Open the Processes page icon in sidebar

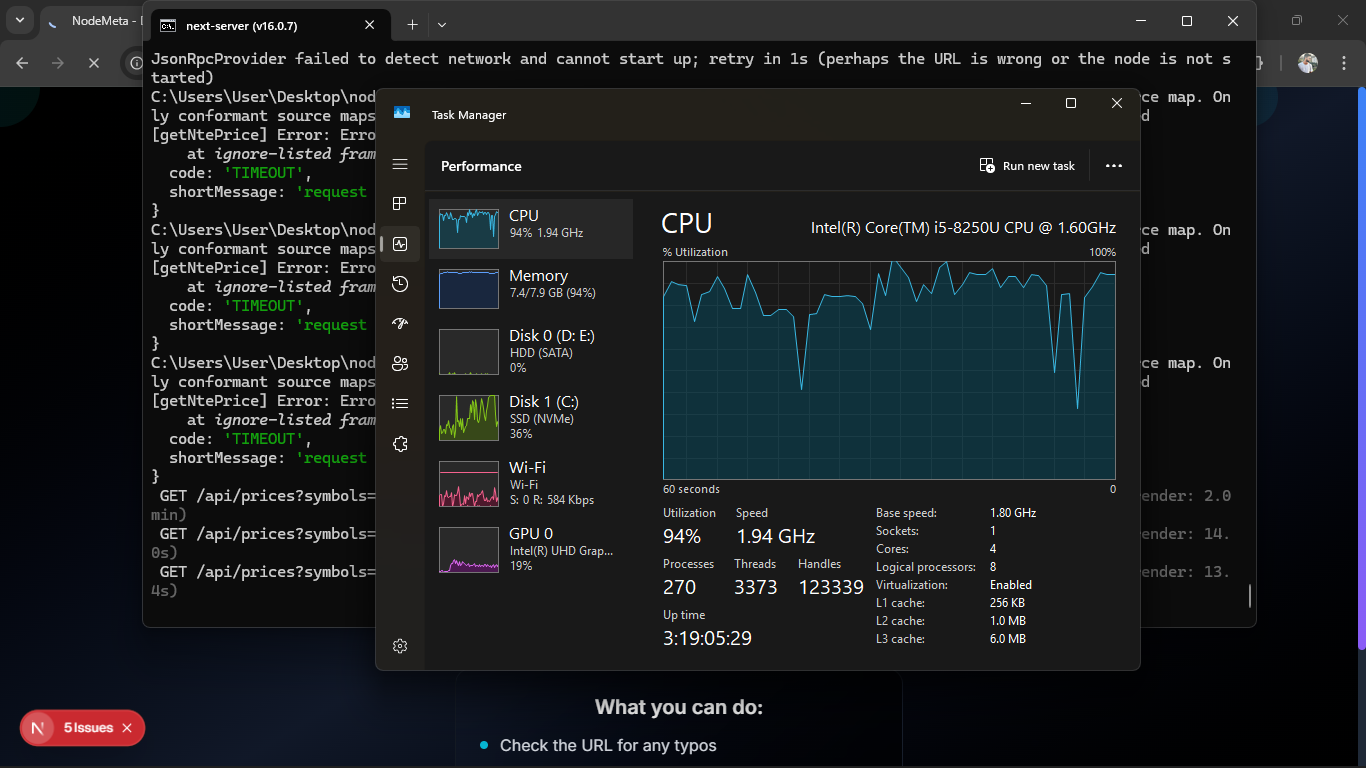pos(400,204)
